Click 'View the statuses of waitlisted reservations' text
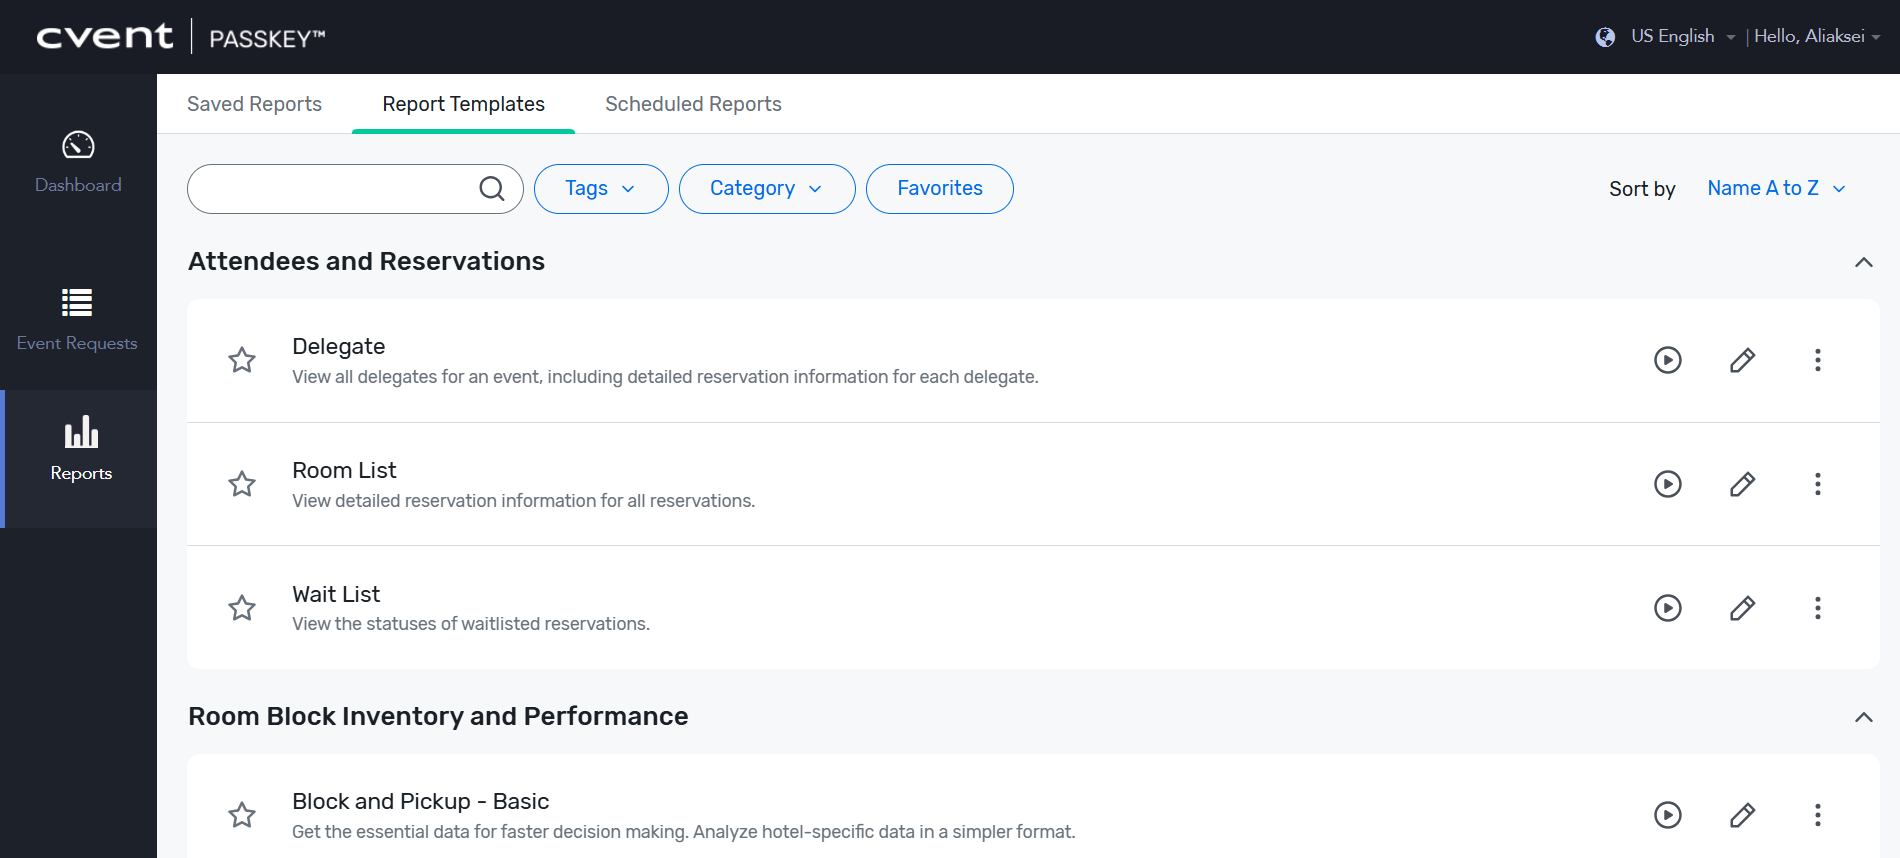Image resolution: width=1900 pixels, height=858 pixels. (471, 624)
